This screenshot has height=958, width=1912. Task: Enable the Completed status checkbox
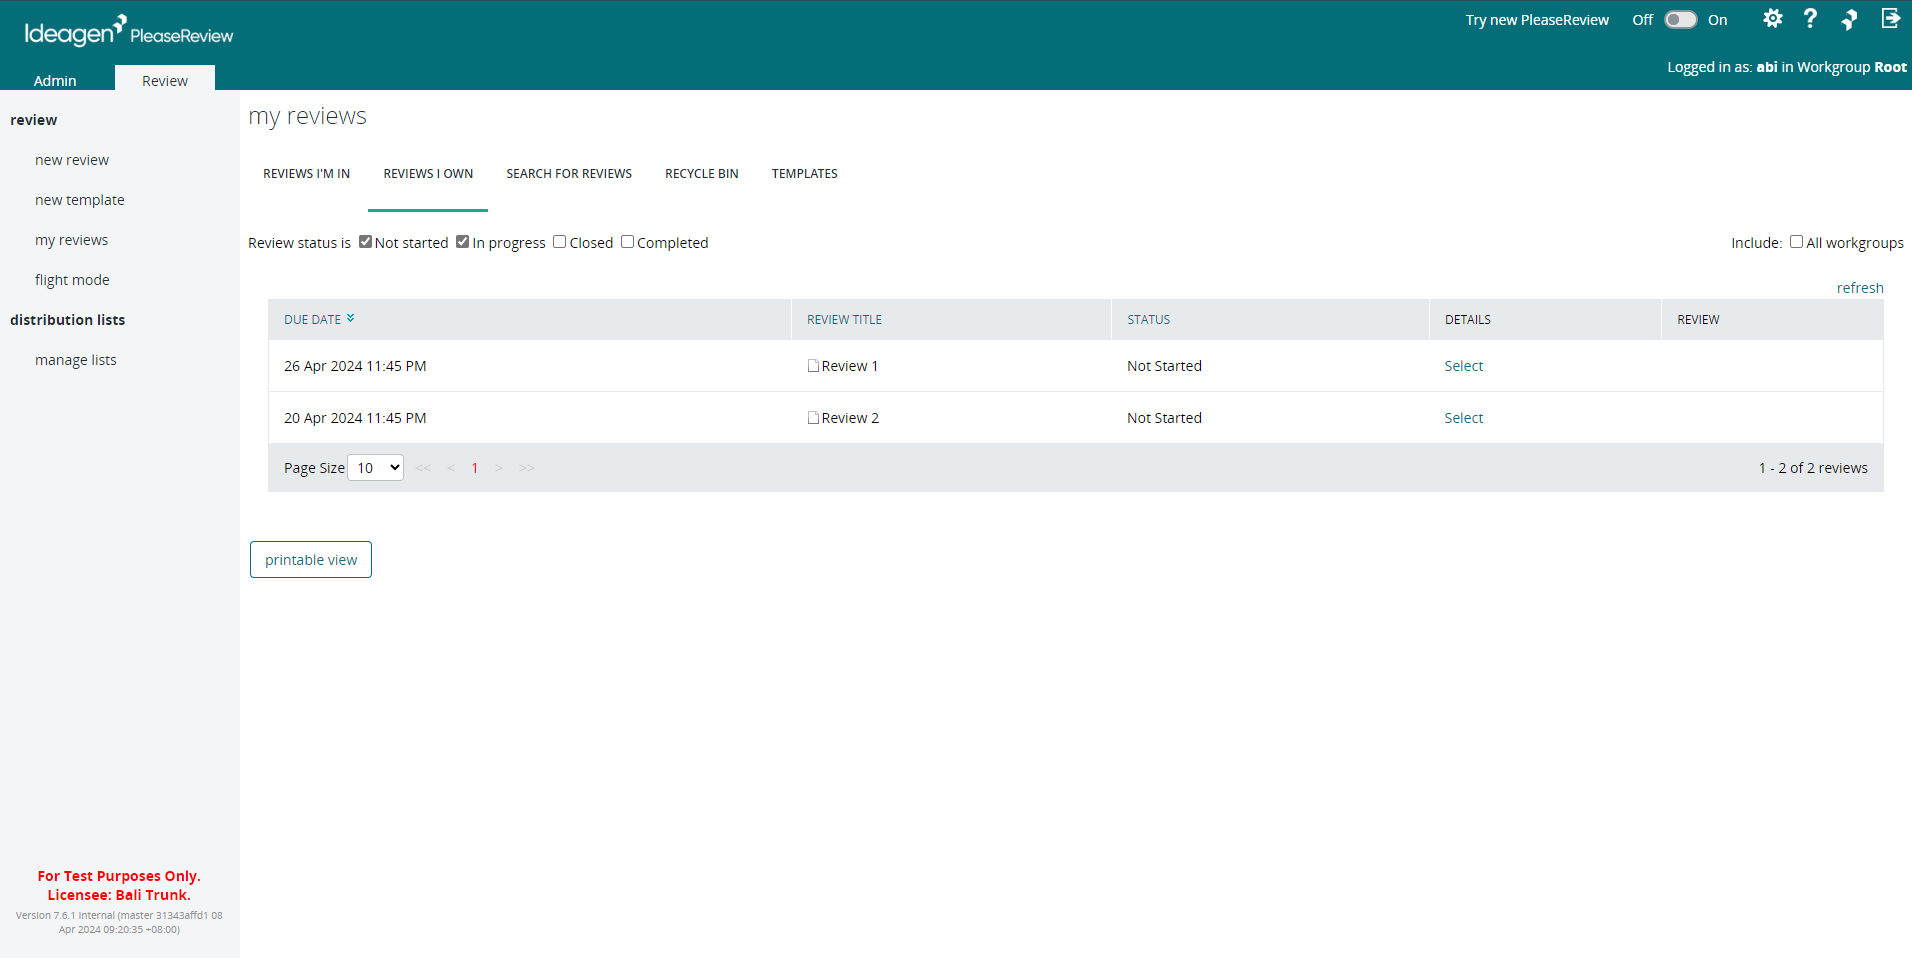pyautogui.click(x=627, y=242)
